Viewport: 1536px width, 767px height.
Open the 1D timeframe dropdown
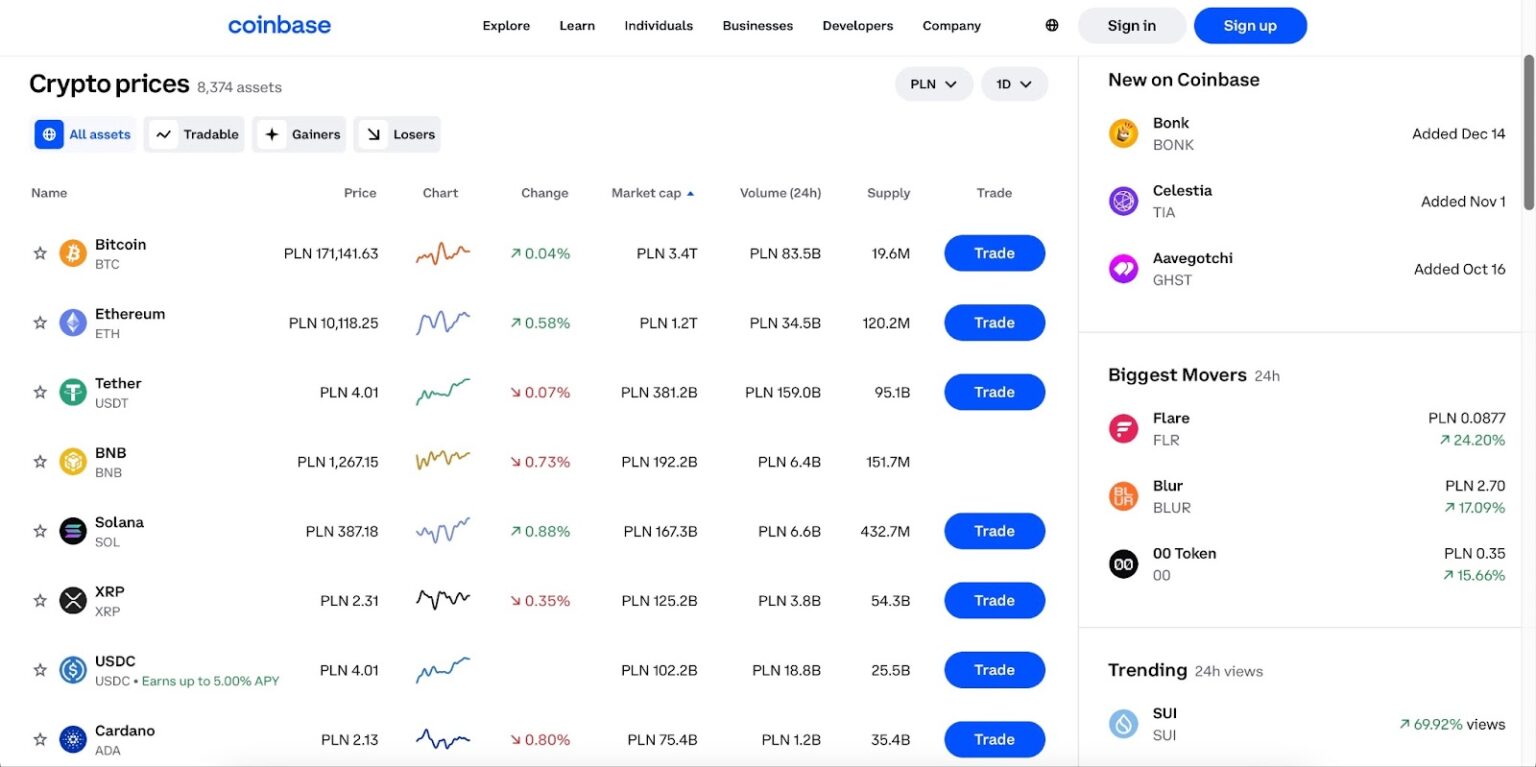tap(1014, 84)
